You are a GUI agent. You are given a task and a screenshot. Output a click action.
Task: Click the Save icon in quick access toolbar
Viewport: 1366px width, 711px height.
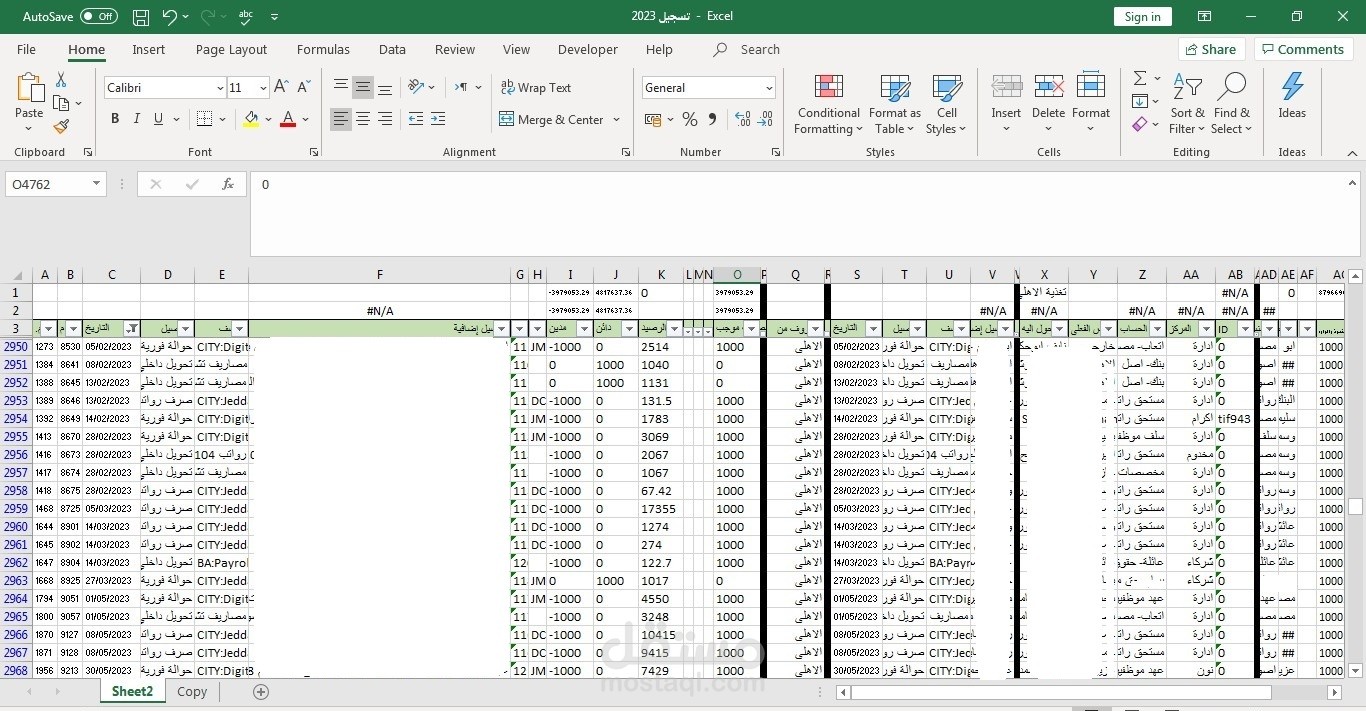[141, 17]
